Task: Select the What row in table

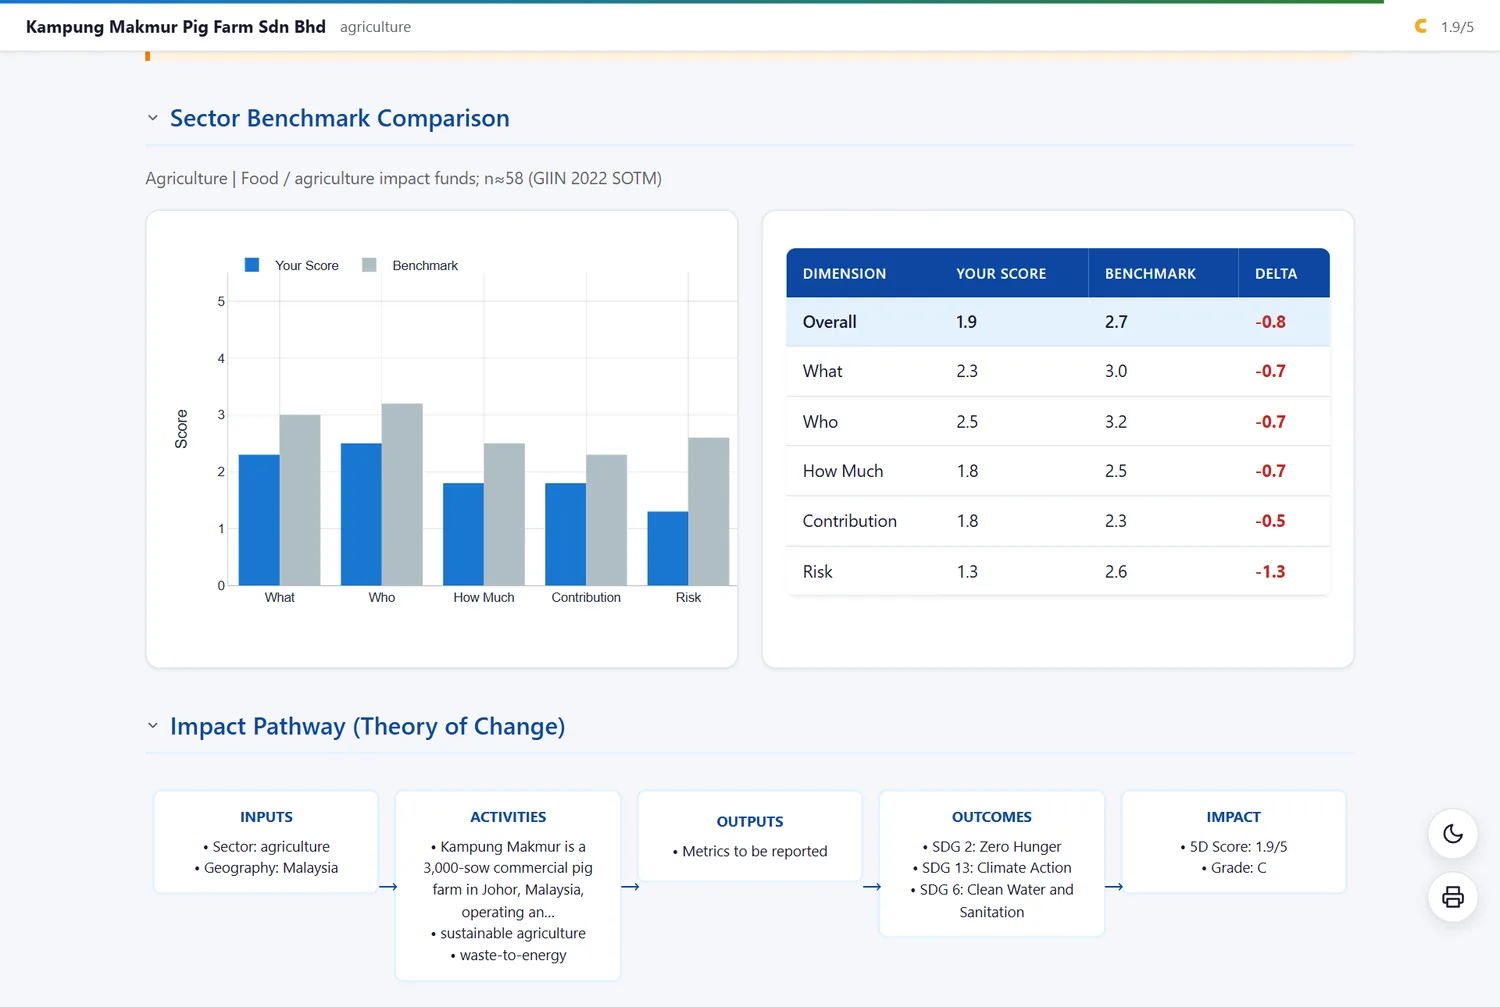Action: (1058, 371)
